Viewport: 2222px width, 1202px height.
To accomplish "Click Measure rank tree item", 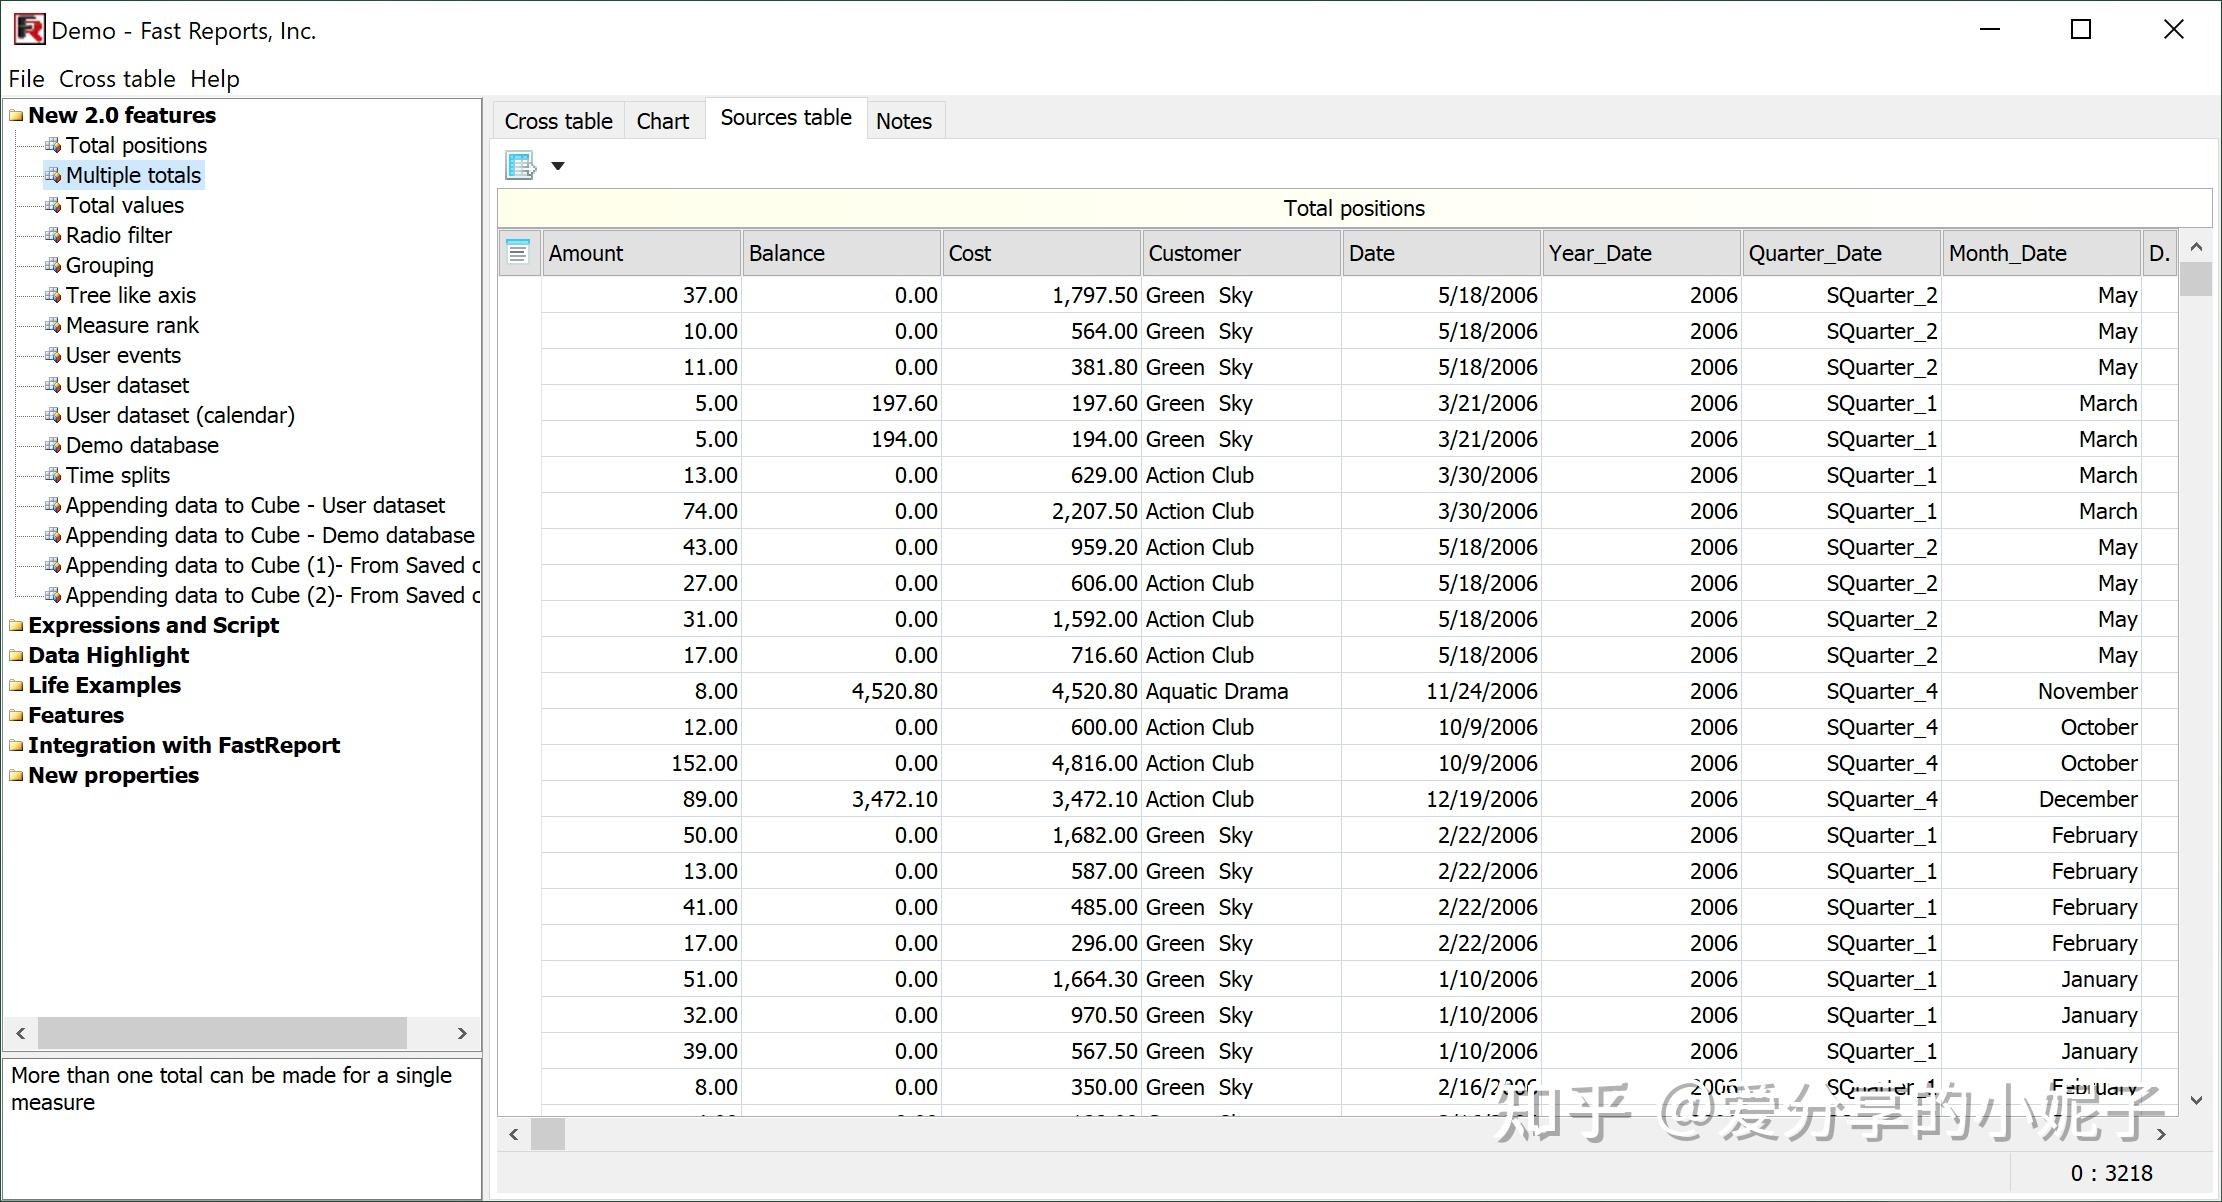I will [x=130, y=324].
